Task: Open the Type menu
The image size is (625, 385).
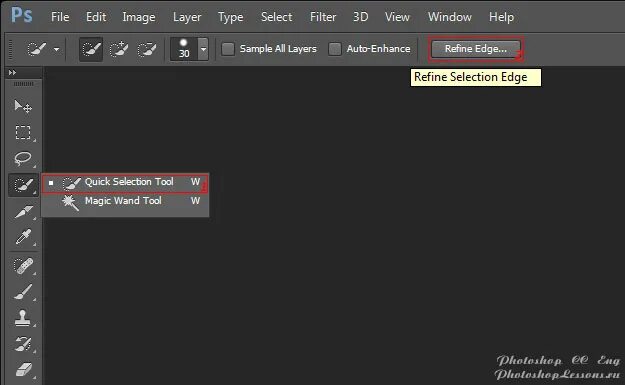Action: (230, 17)
